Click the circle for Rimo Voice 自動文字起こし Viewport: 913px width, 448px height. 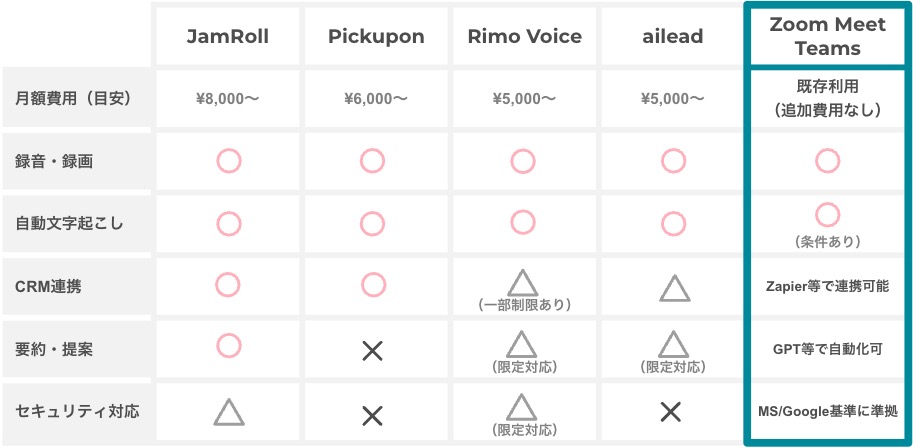(x=522, y=223)
